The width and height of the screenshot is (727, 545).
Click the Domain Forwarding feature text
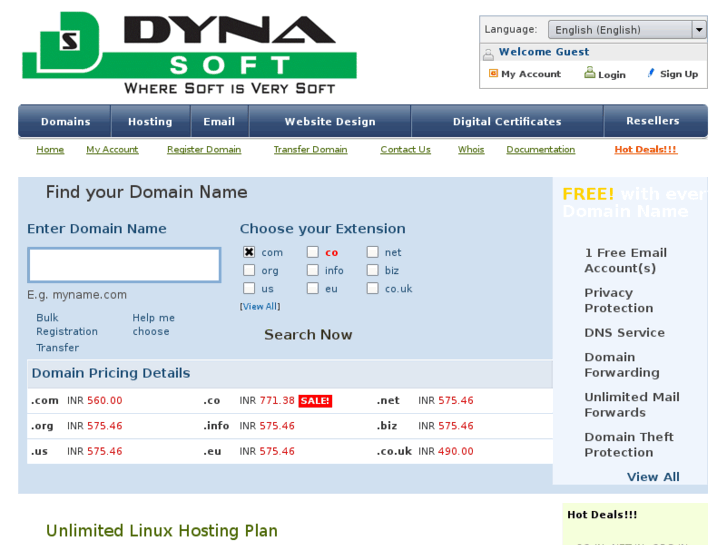pos(622,365)
